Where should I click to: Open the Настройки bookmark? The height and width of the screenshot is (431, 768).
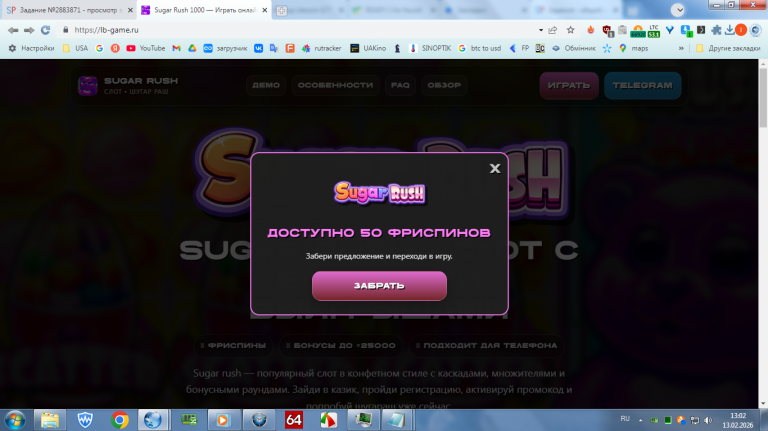[x=31, y=48]
